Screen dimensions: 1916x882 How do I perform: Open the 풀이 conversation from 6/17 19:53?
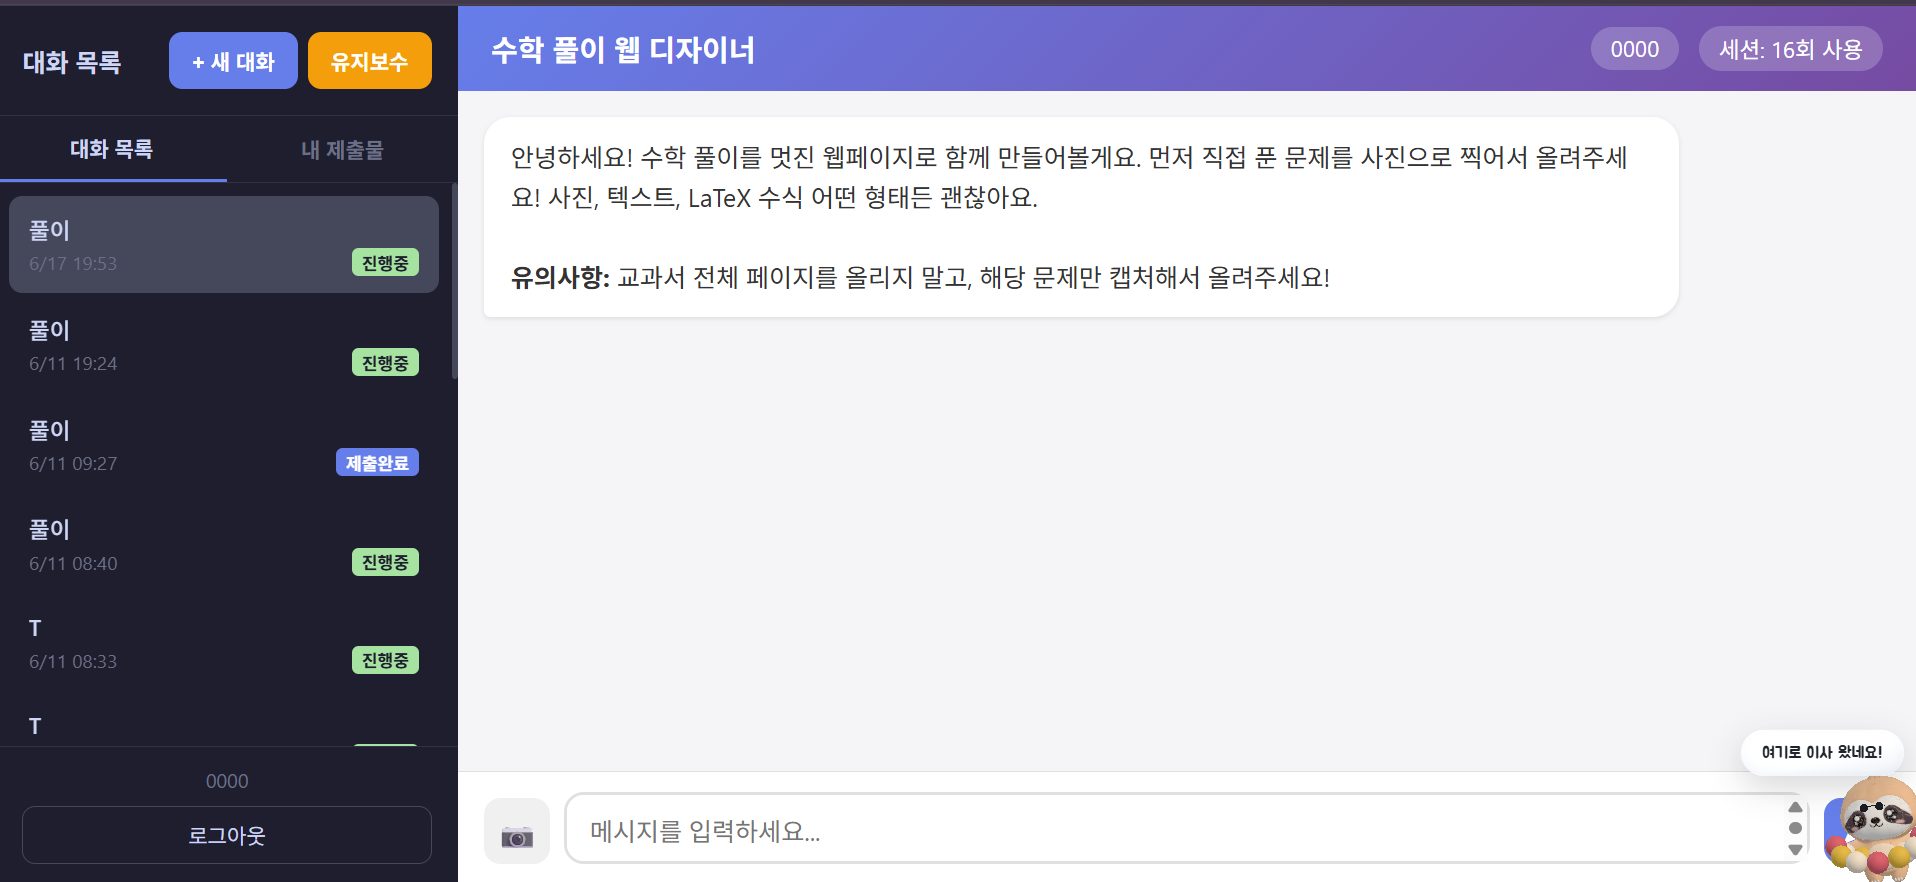click(224, 245)
